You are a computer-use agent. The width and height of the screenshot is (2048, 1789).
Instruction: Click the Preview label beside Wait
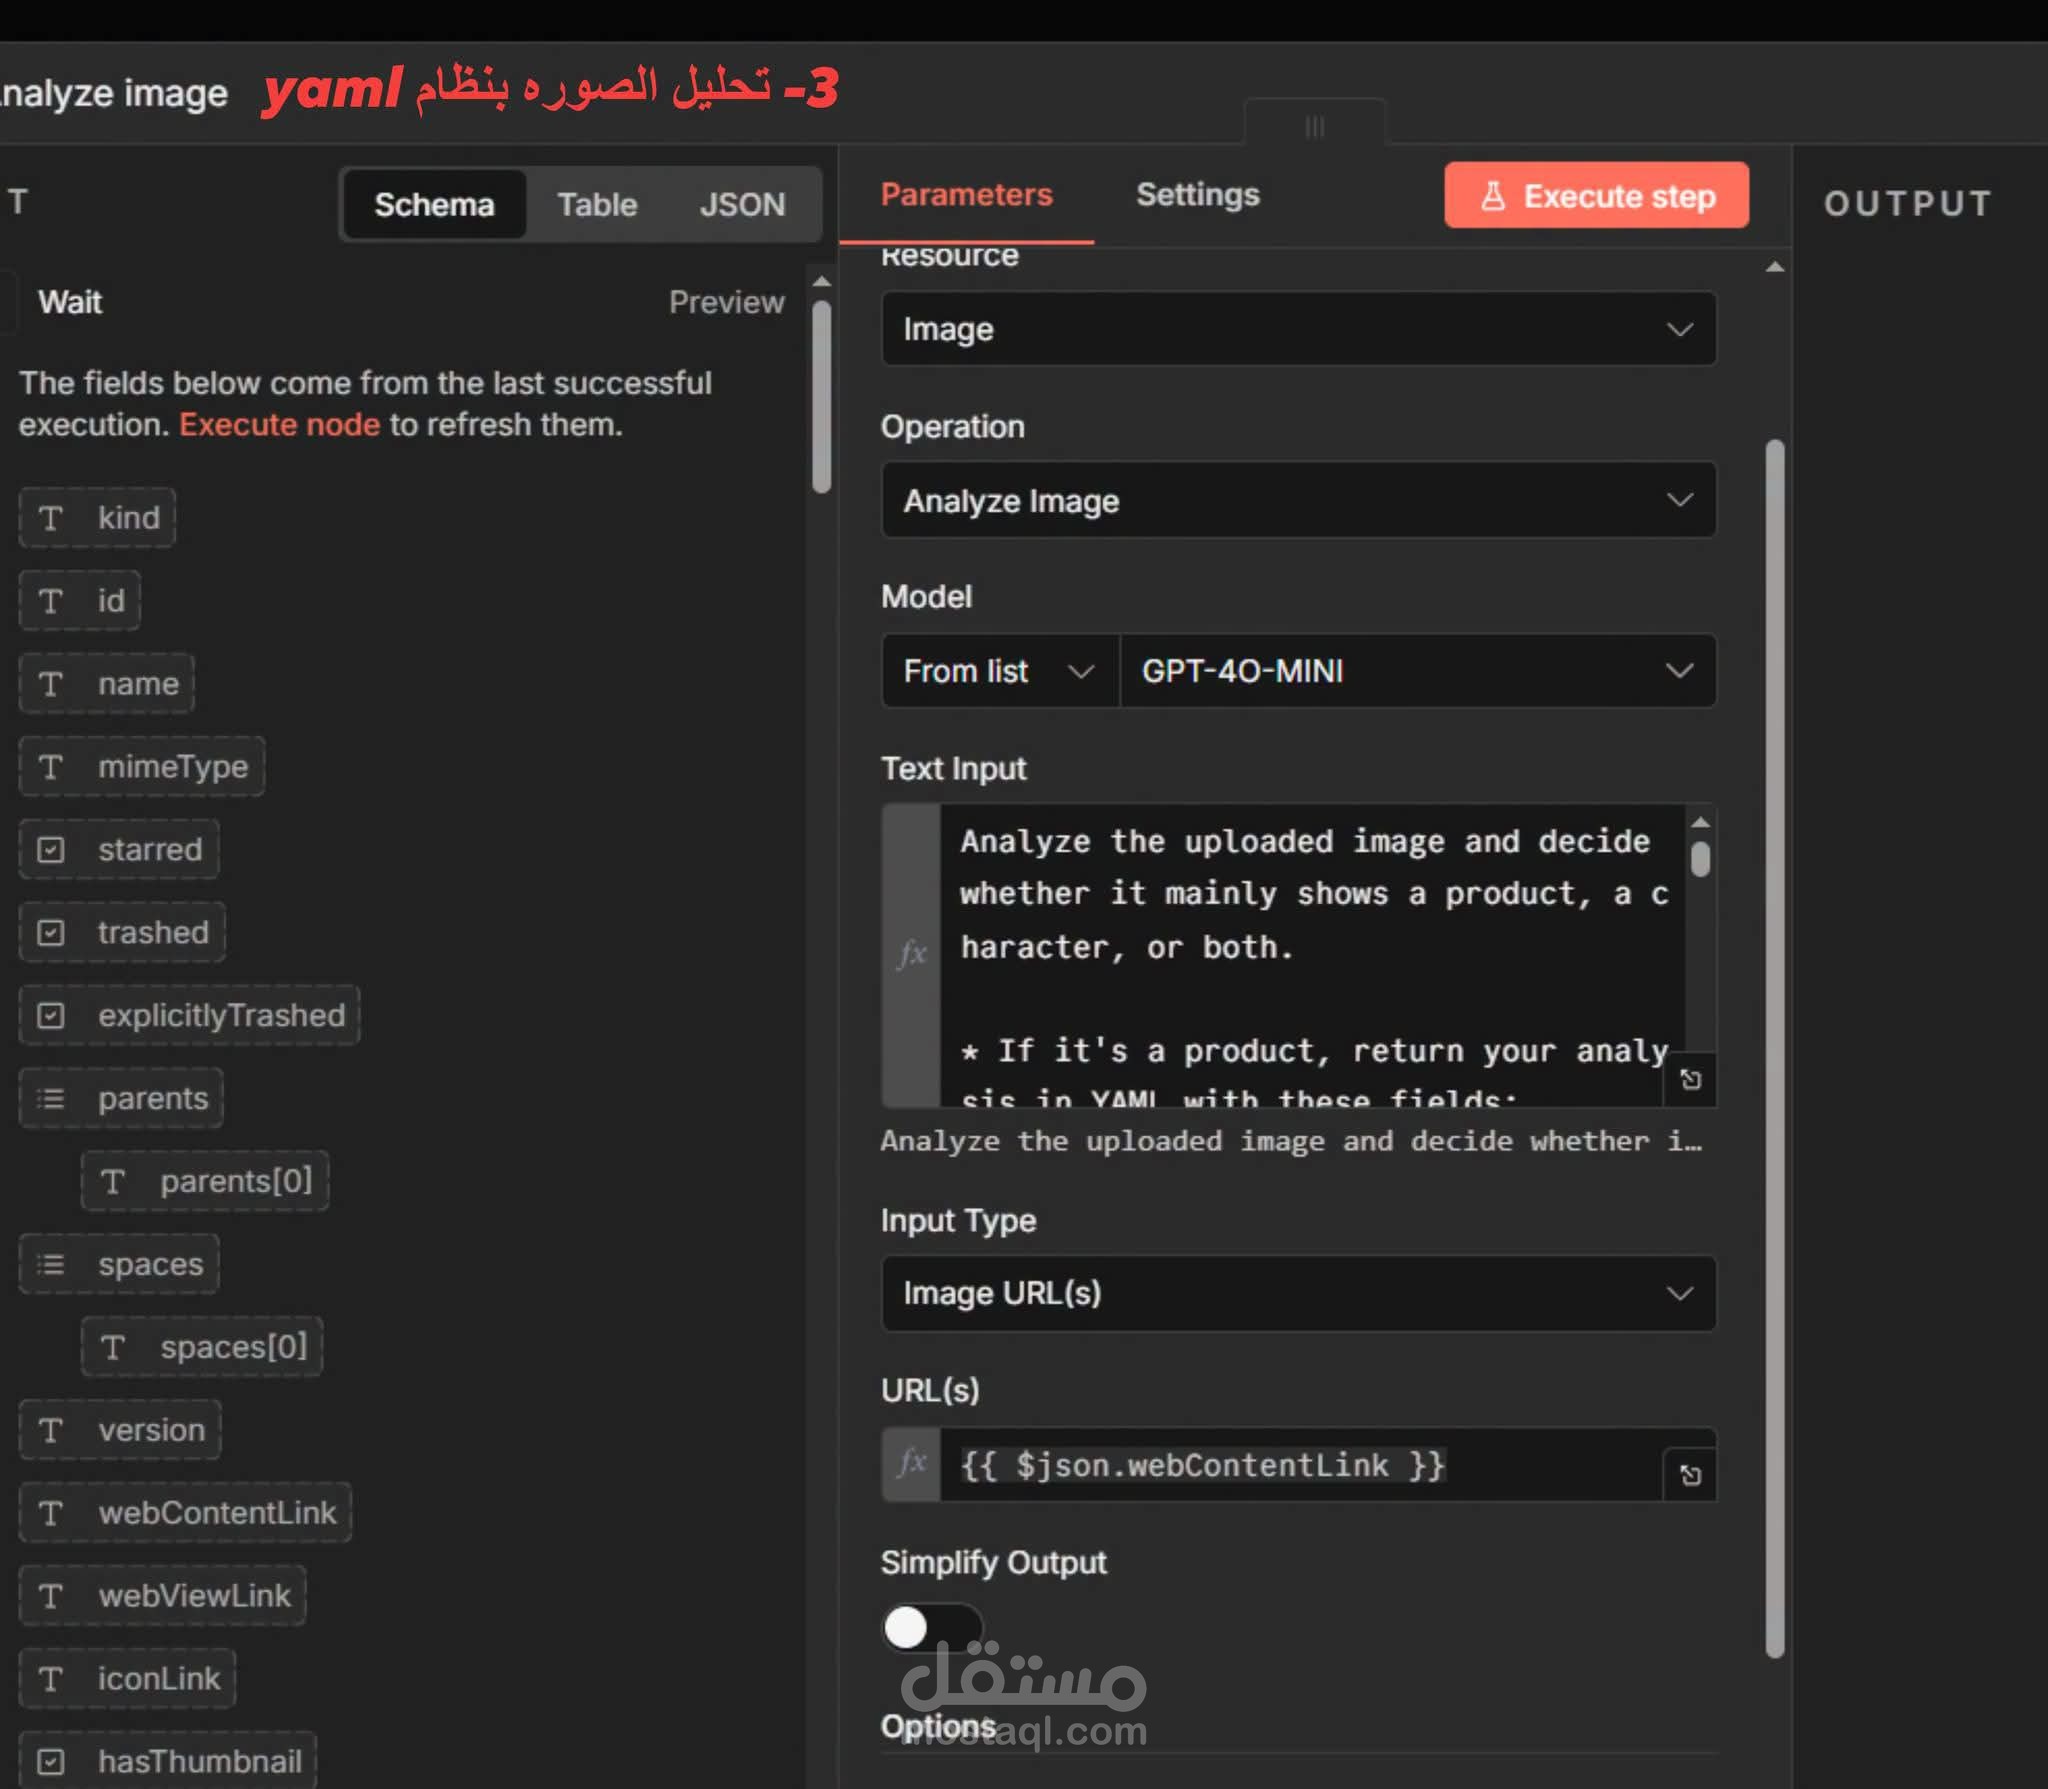tap(726, 302)
